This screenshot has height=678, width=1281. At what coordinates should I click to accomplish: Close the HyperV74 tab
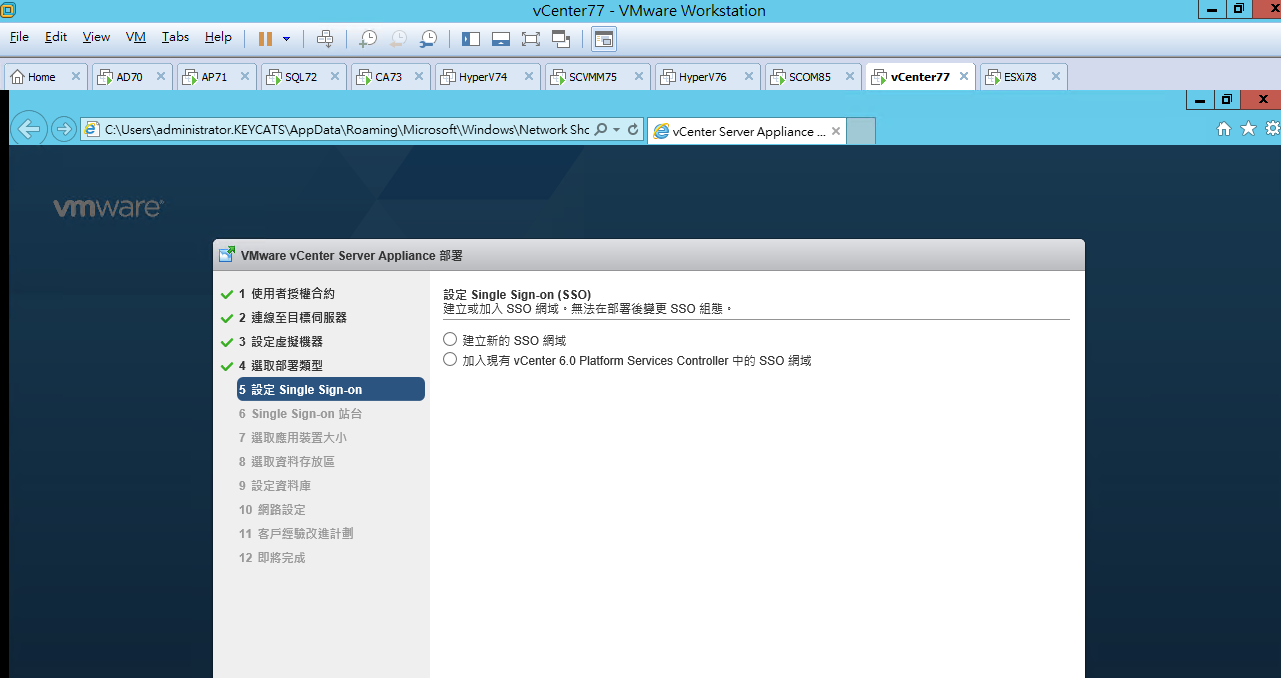click(x=529, y=76)
